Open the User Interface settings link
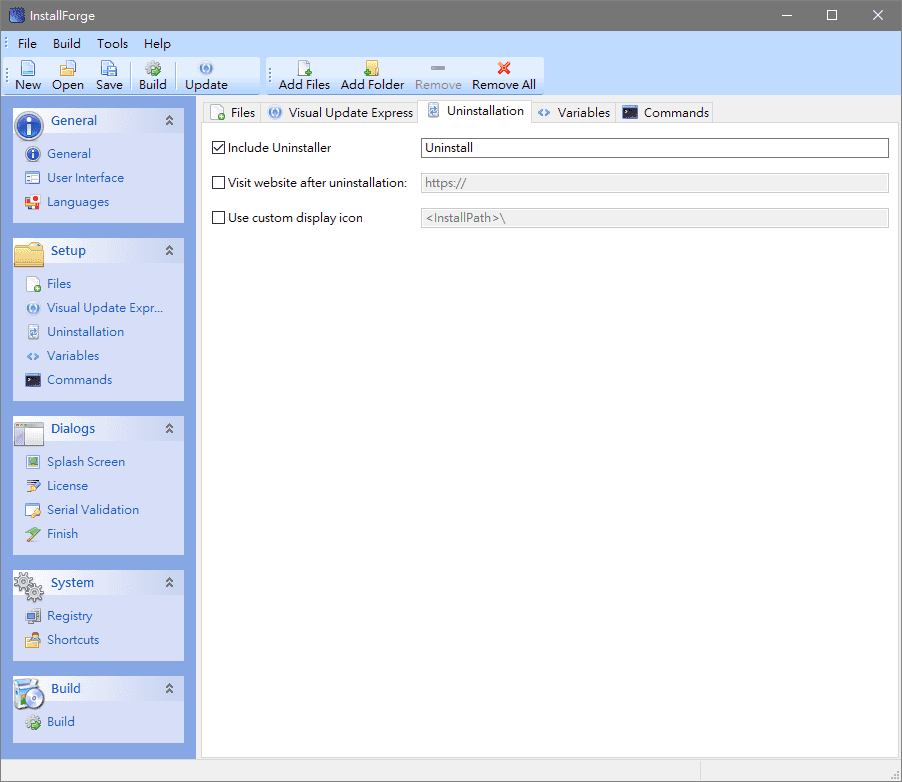The width and height of the screenshot is (902, 782). coord(85,178)
